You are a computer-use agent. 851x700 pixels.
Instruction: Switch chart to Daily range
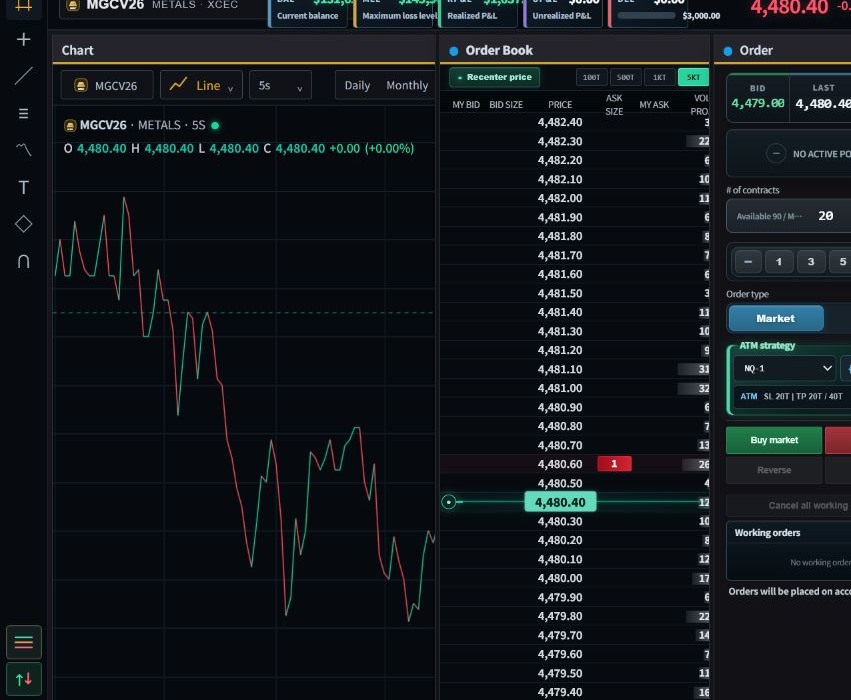(x=357, y=85)
